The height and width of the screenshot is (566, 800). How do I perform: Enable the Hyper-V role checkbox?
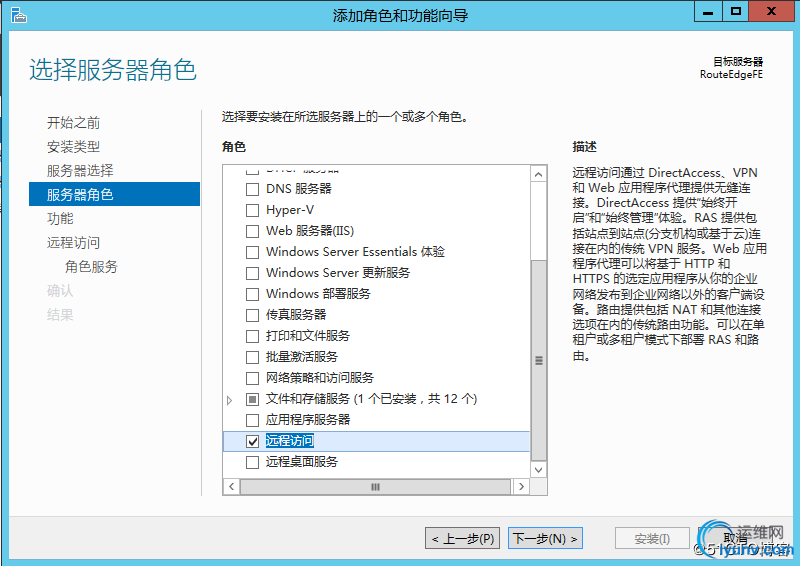[252, 210]
